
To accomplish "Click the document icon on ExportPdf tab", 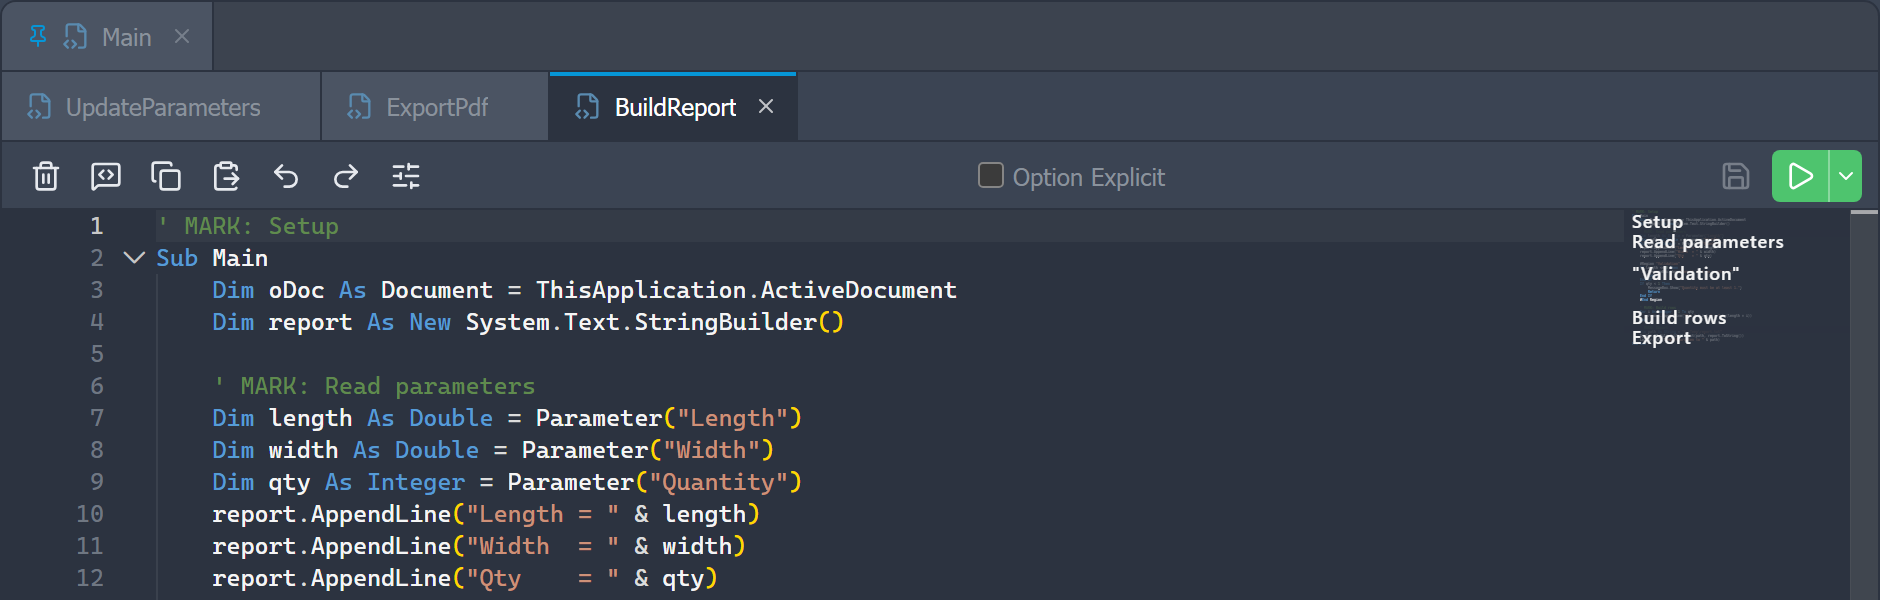I will [x=359, y=107].
